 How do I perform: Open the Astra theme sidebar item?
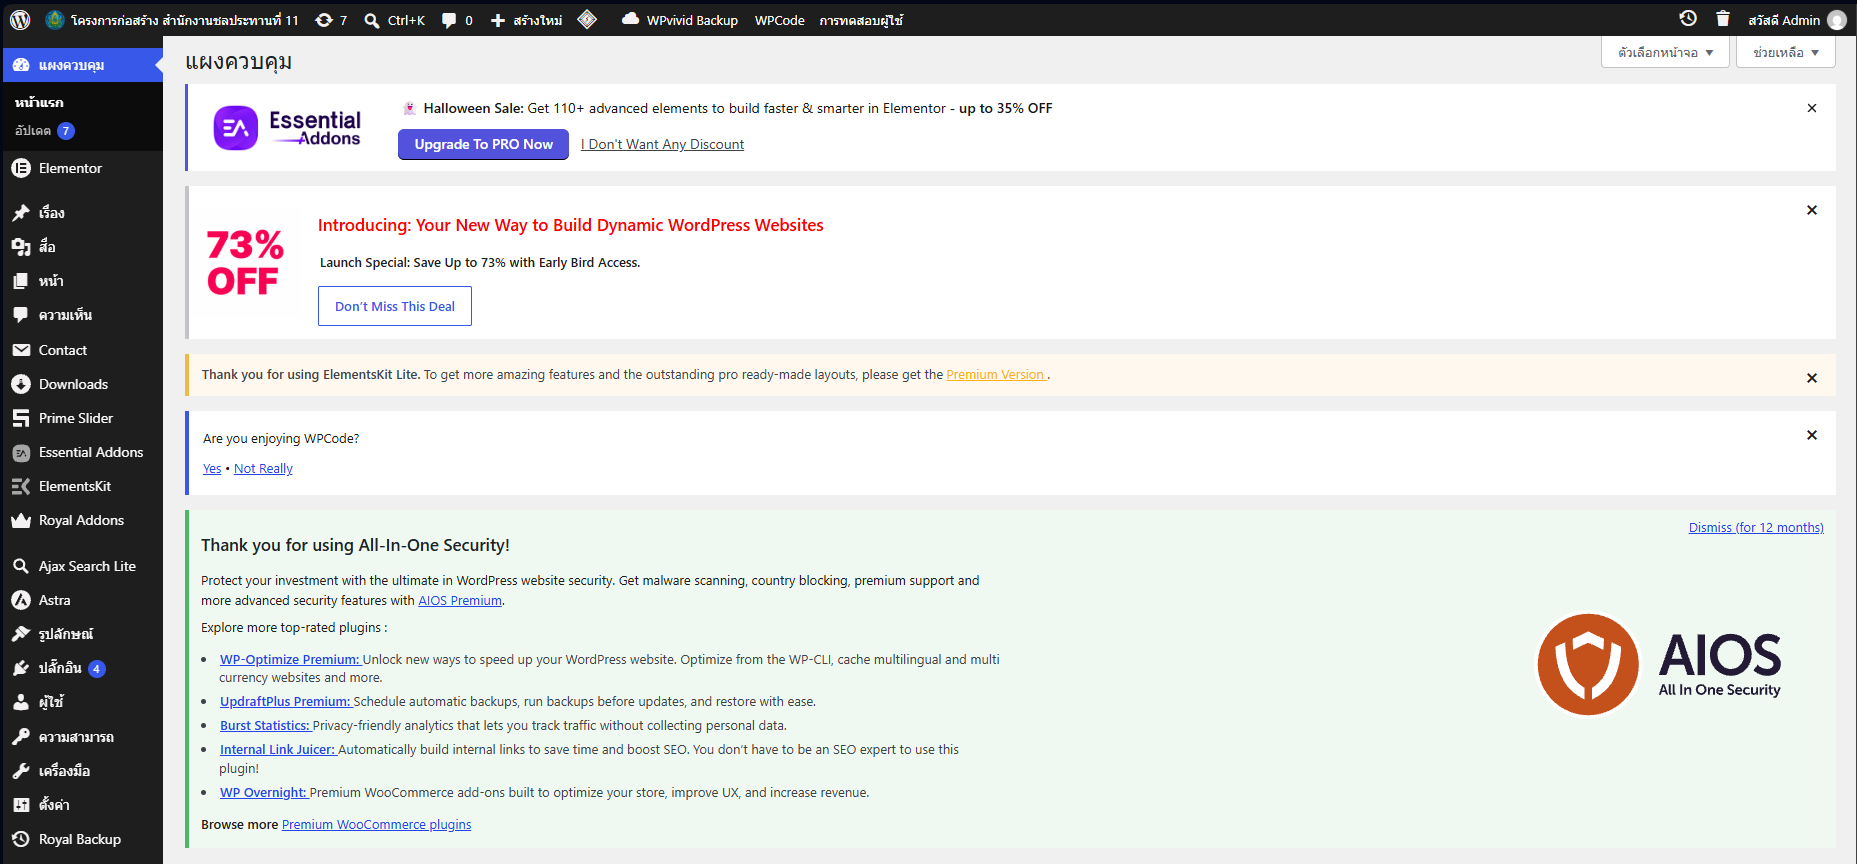(x=81, y=600)
